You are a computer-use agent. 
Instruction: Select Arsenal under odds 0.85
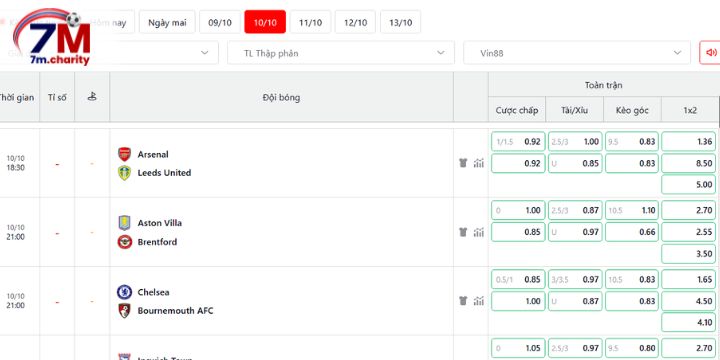click(575, 163)
